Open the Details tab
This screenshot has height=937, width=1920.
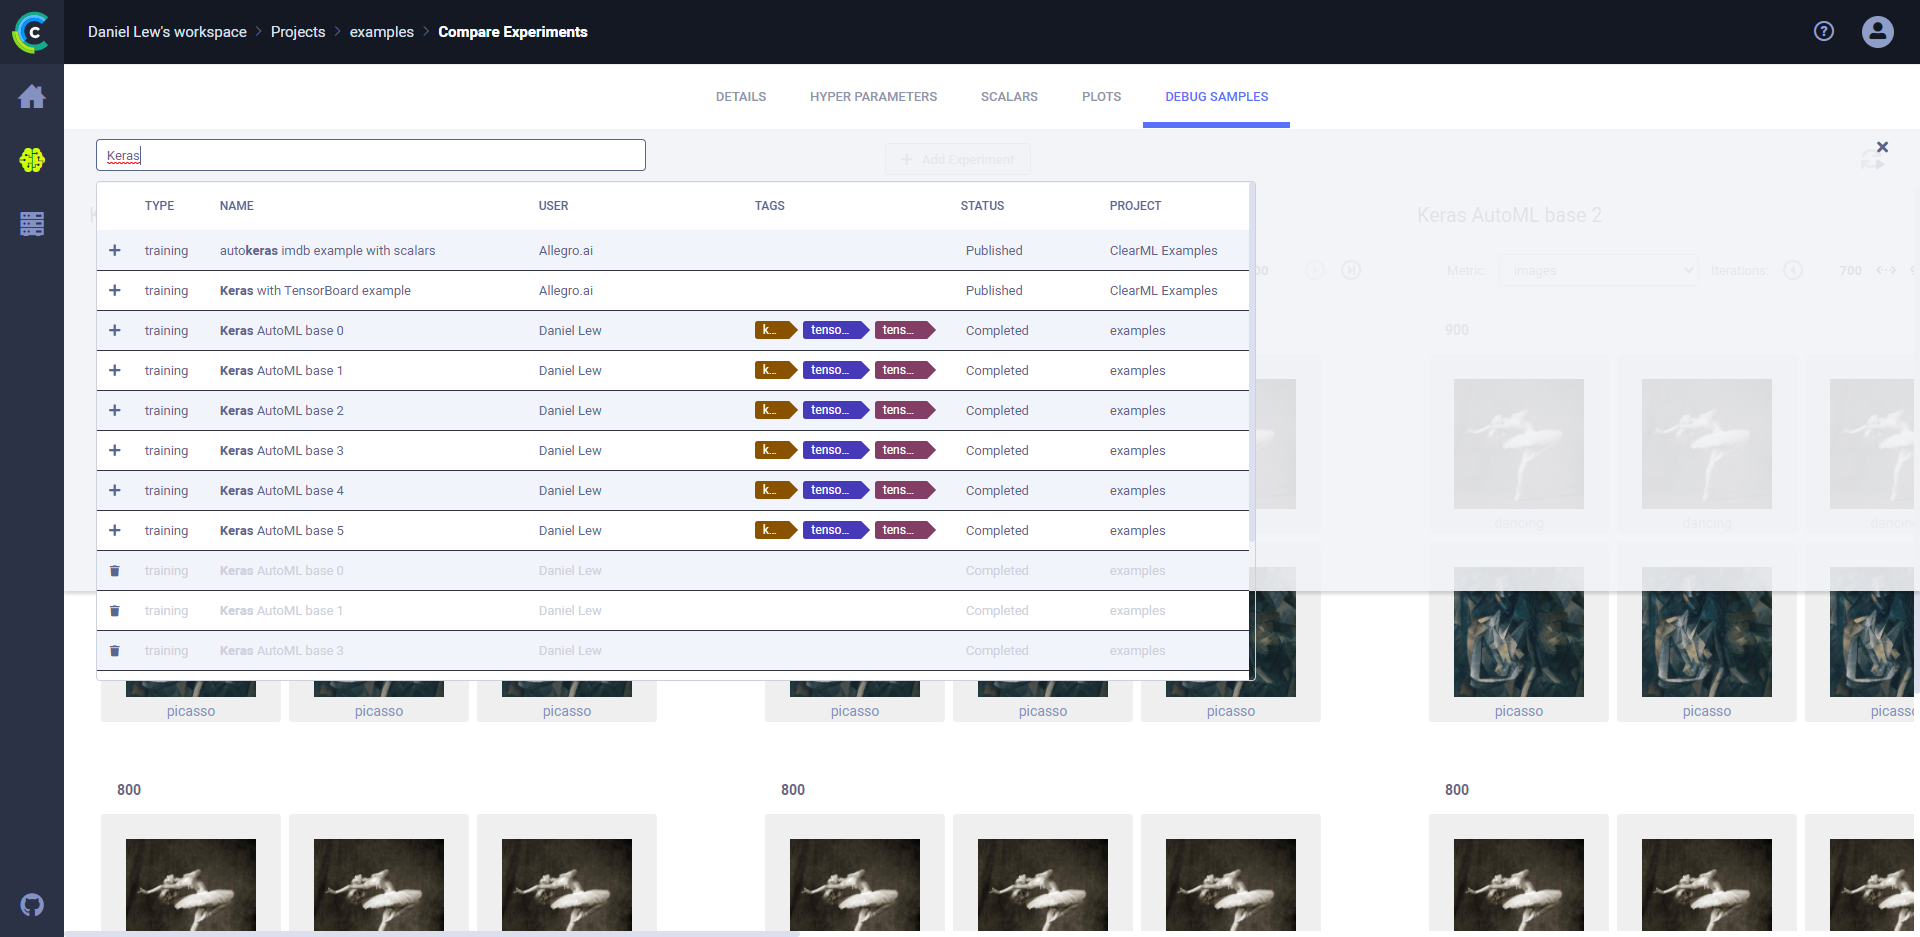tap(740, 97)
